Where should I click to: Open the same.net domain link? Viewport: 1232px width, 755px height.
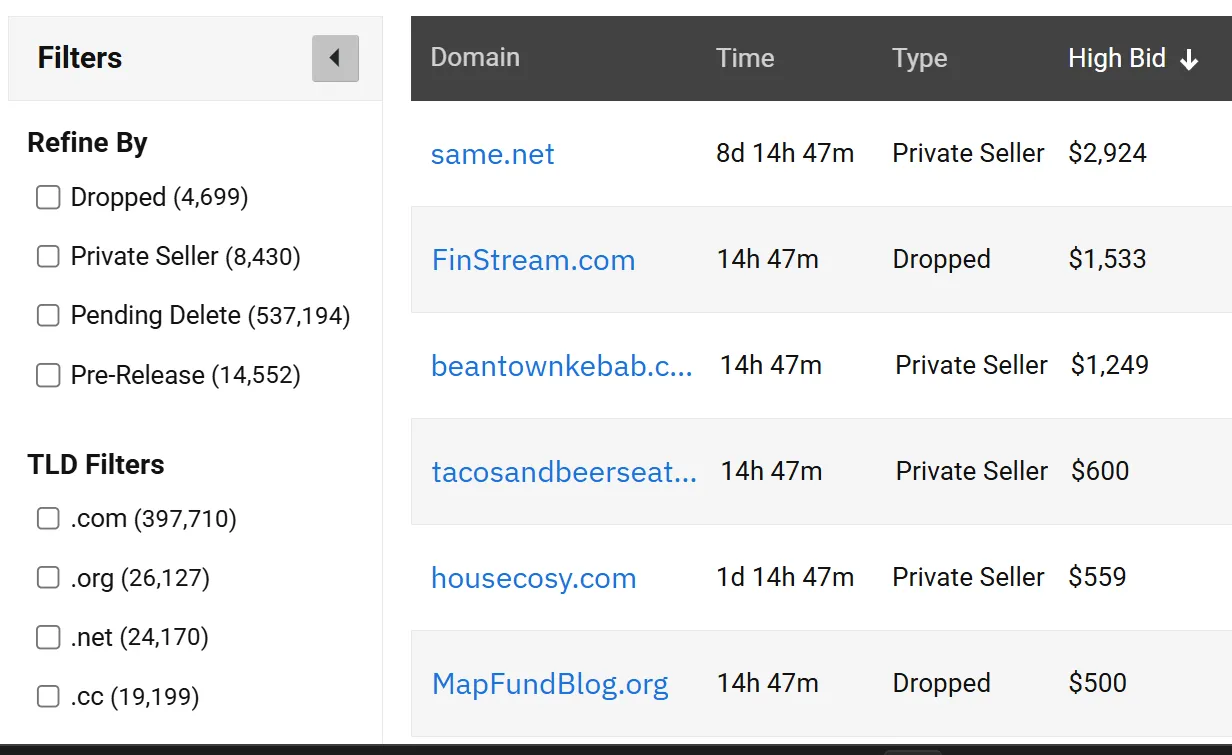(492, 154)
